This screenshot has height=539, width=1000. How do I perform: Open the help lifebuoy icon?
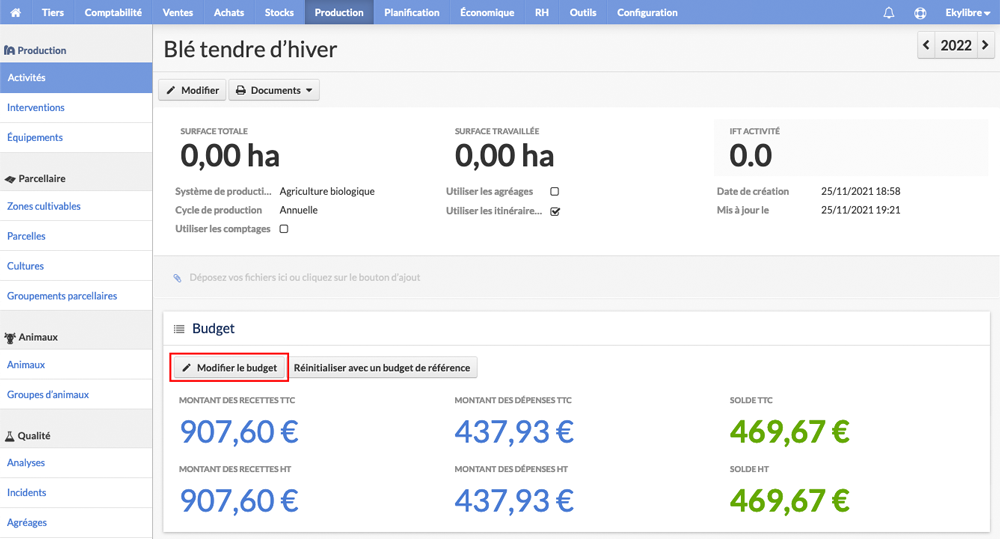click(920, 12)
